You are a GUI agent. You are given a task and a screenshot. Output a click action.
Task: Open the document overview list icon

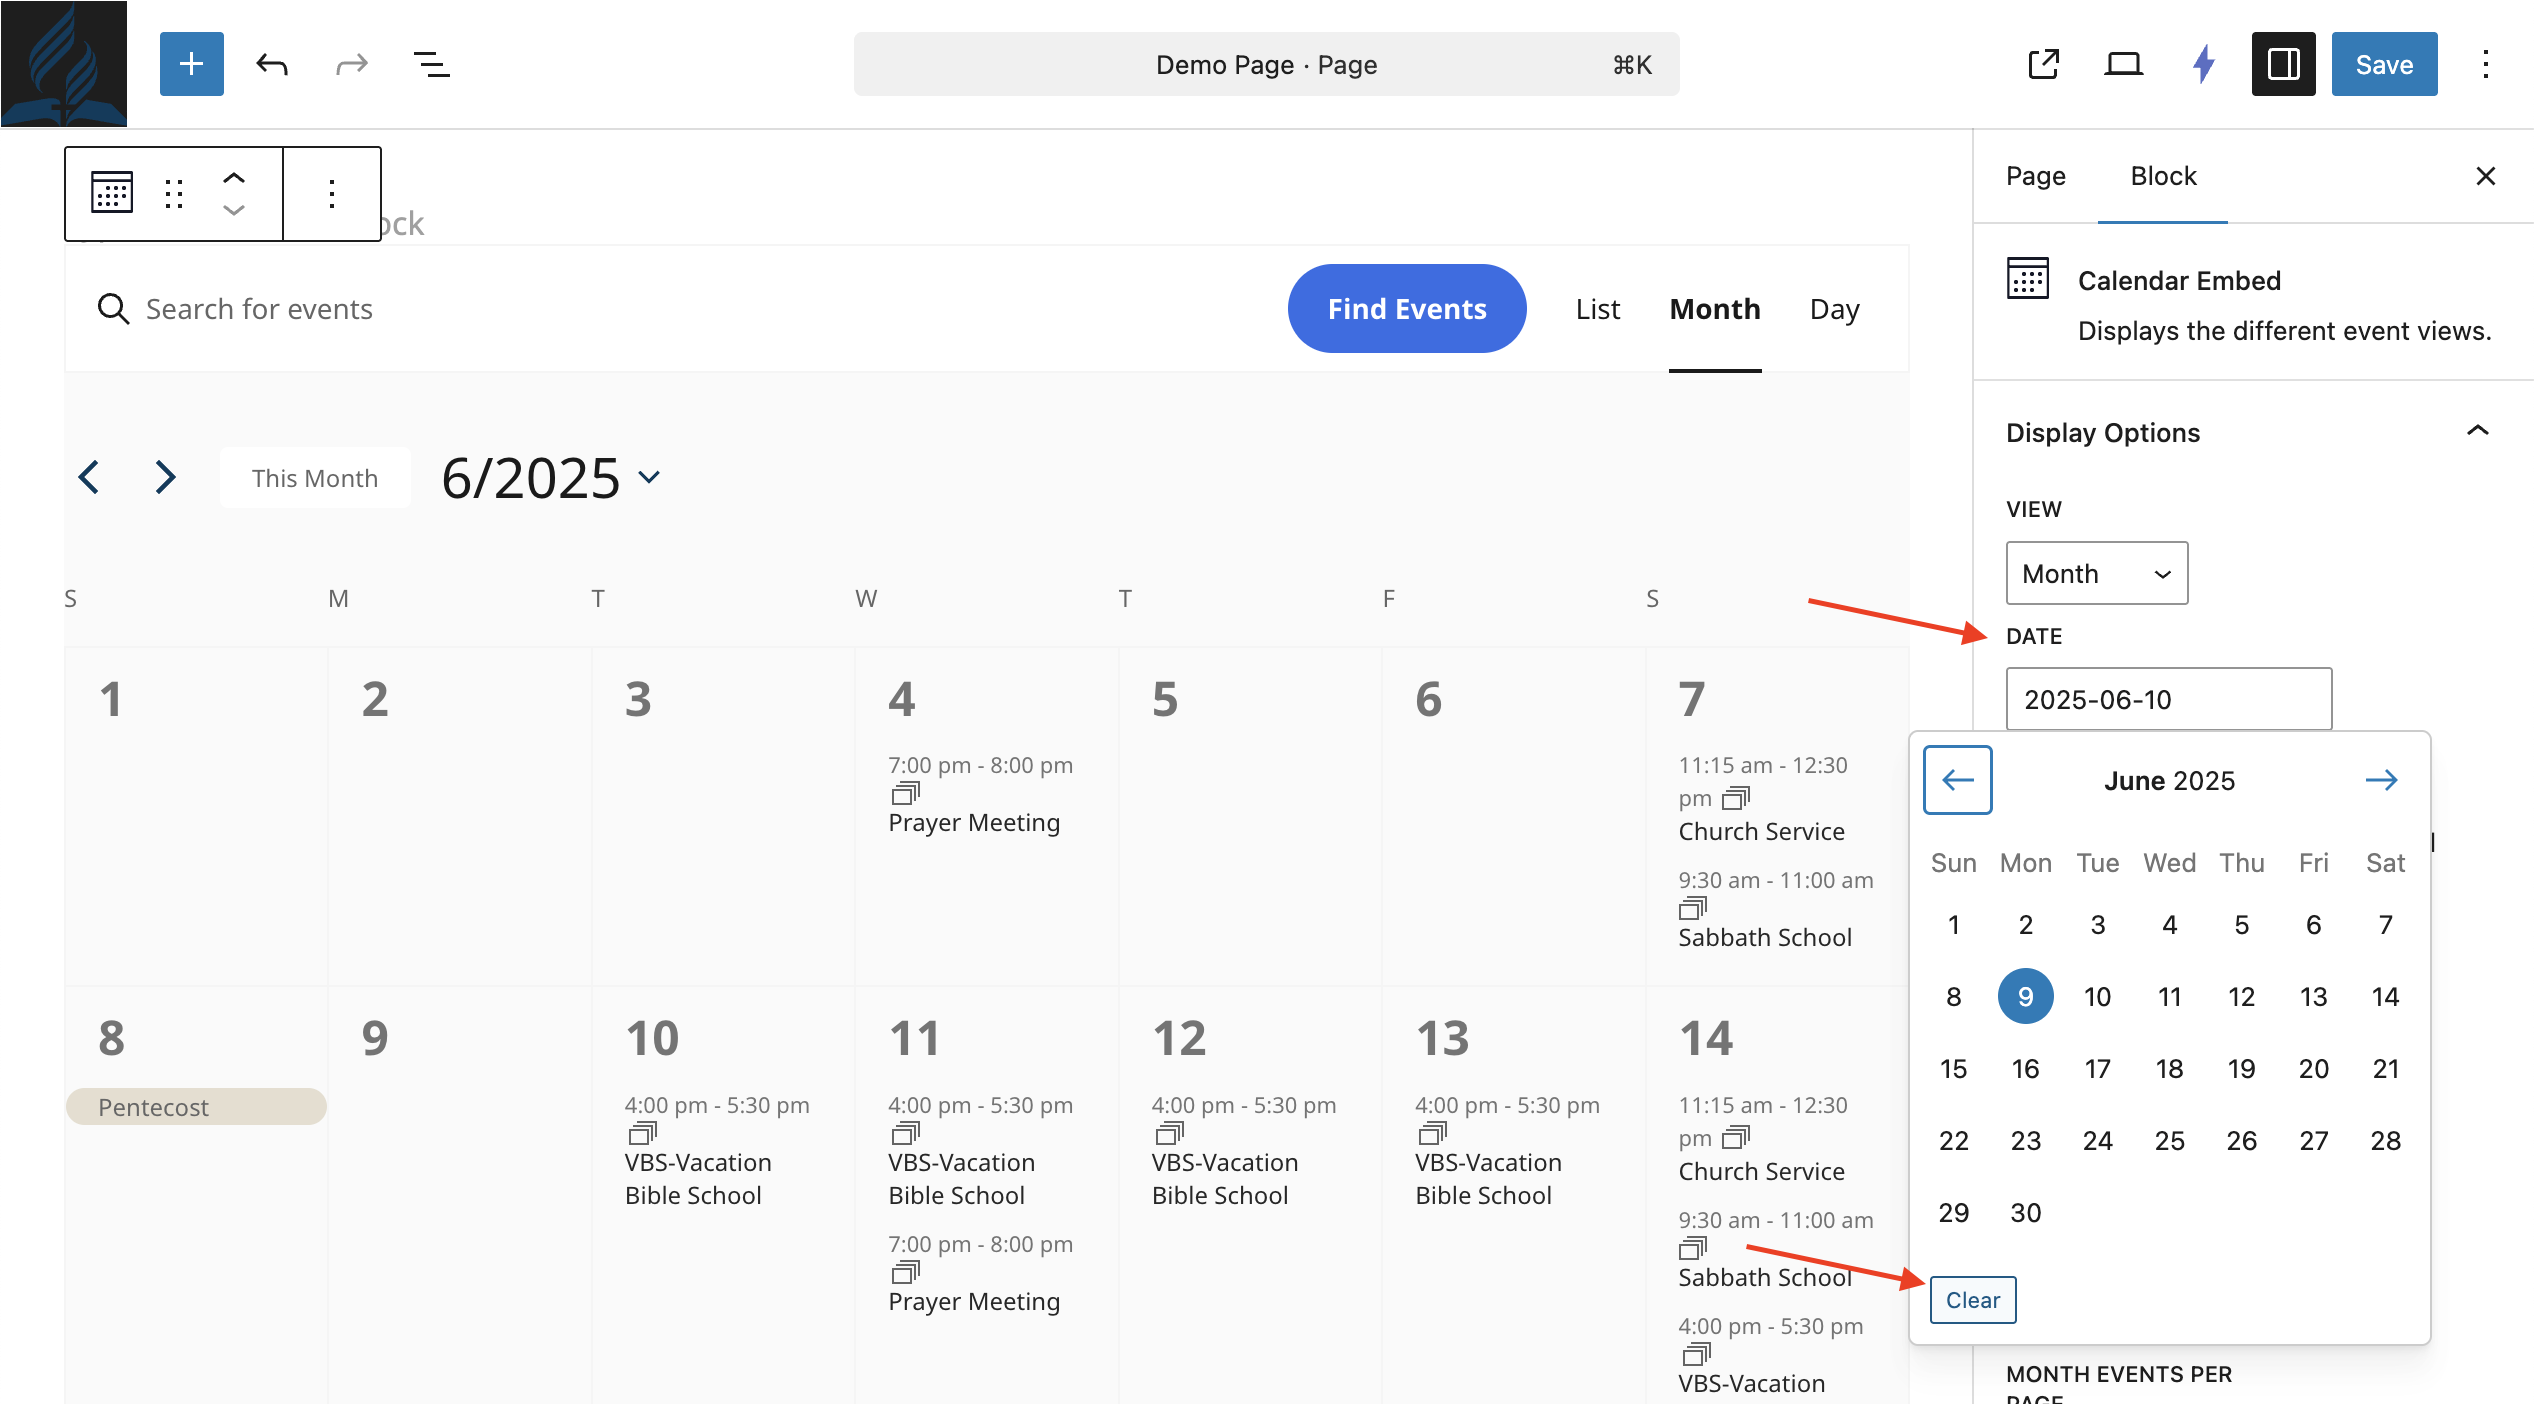pyautogui.click(x=431, y=64)
